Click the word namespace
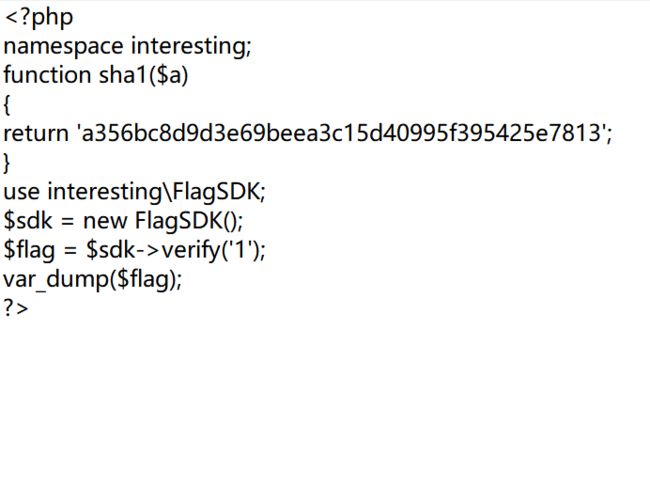The width and height of the screenshot is (650, 502). [x=63, y=46]
